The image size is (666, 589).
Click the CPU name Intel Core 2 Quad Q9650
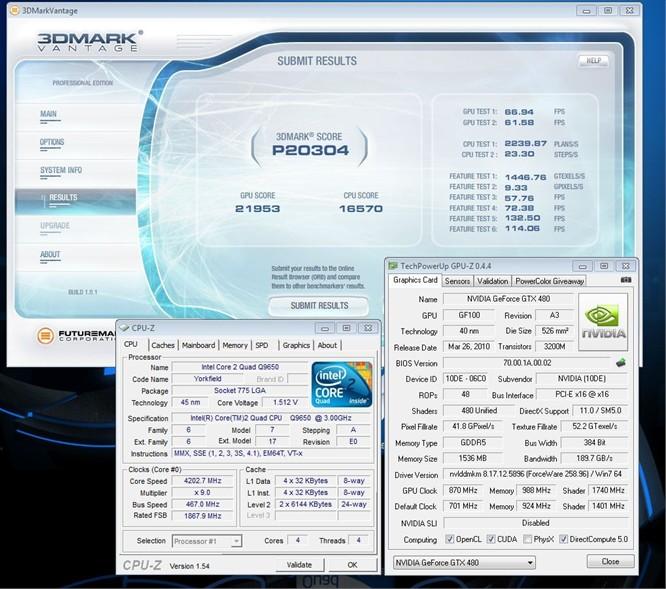coord(240,367)
